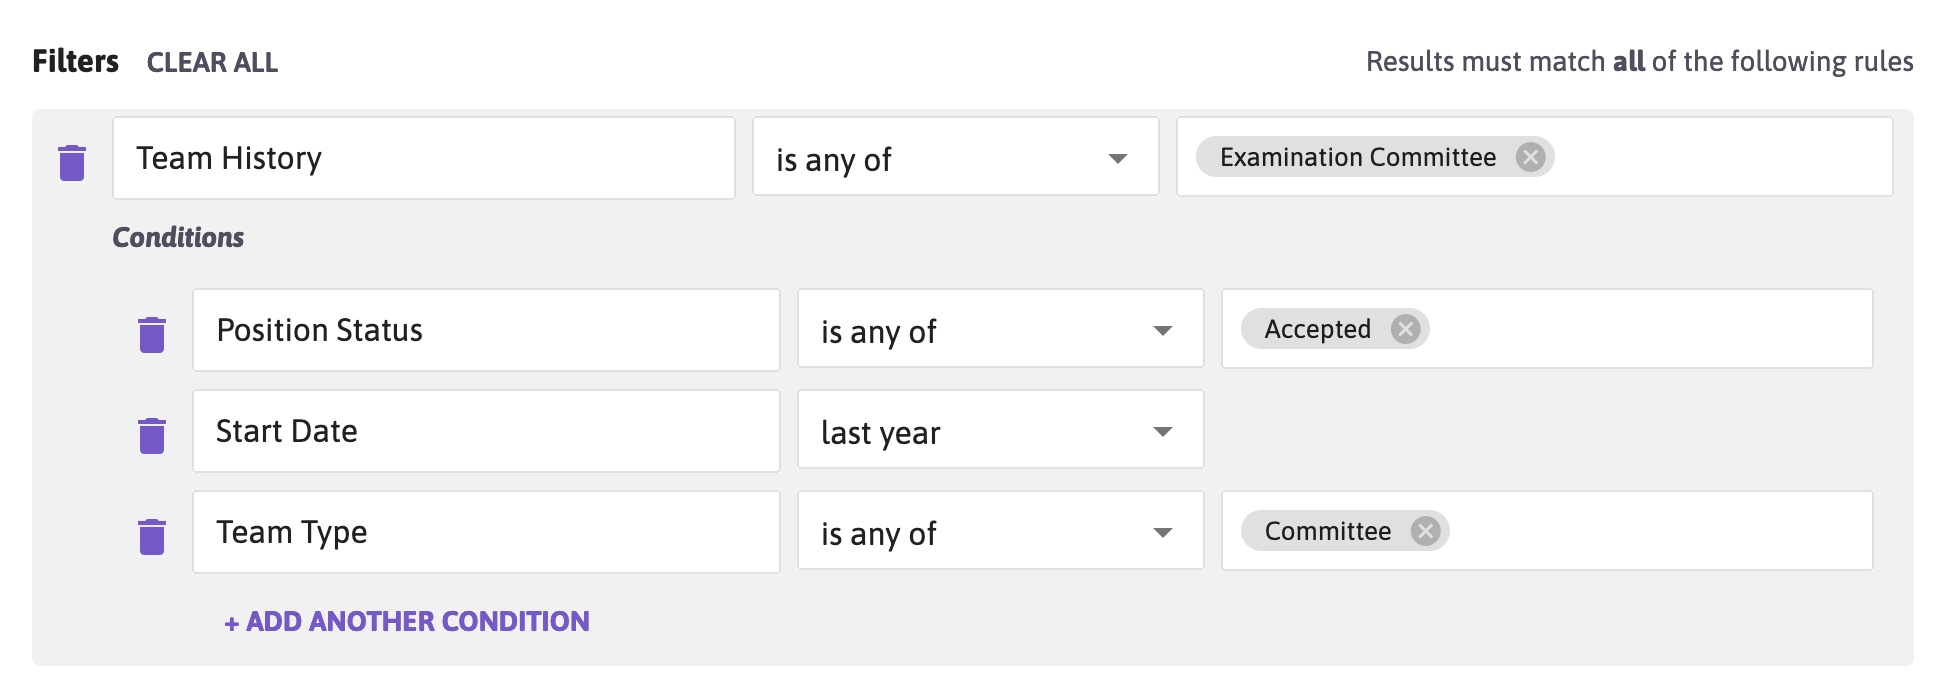
Task: Focus the Team History values input
Action: tap(1720, 157)
